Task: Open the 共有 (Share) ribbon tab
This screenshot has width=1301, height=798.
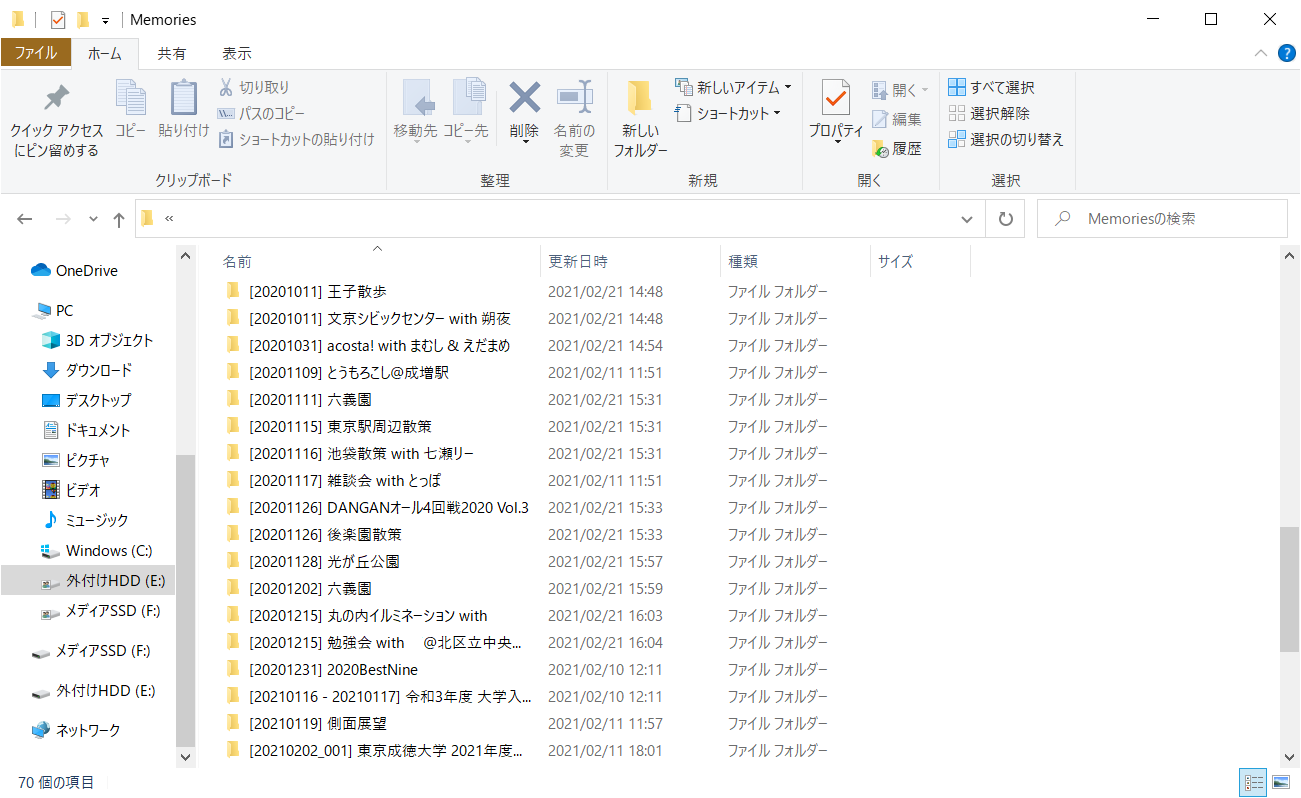Action: pyautogui.click(x=171, y=54)
